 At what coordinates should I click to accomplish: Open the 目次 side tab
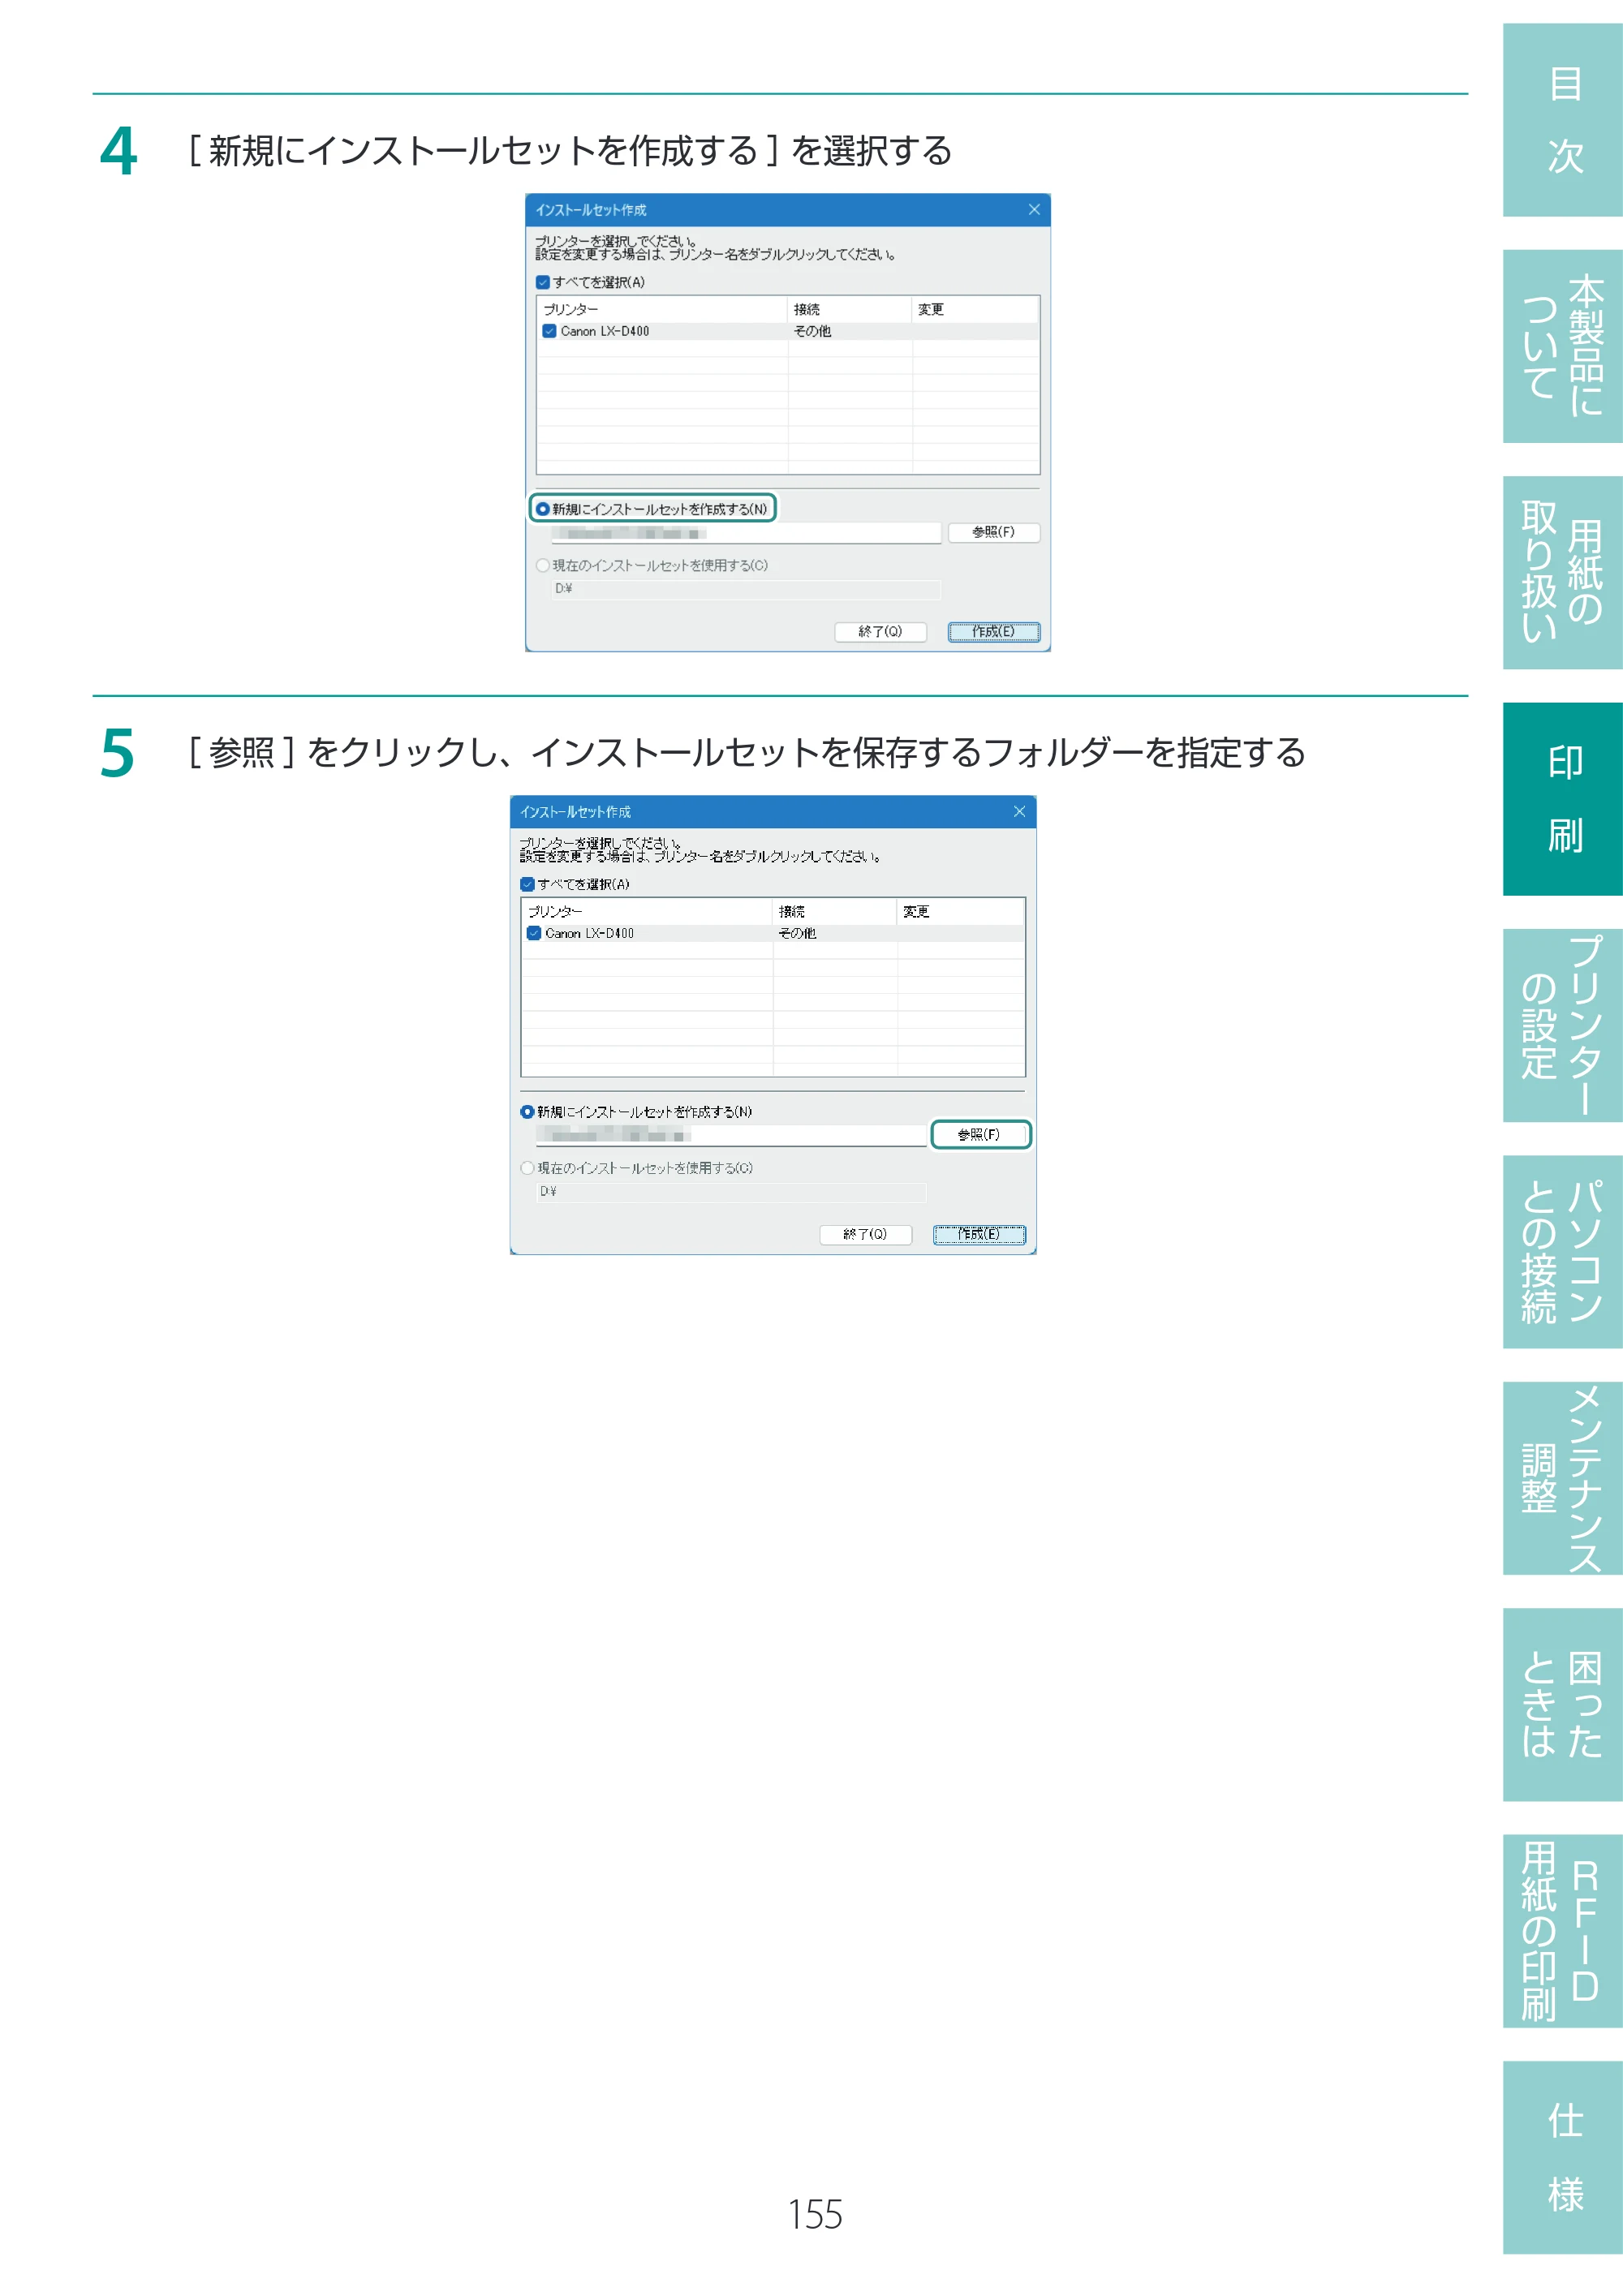[1562, 120]
